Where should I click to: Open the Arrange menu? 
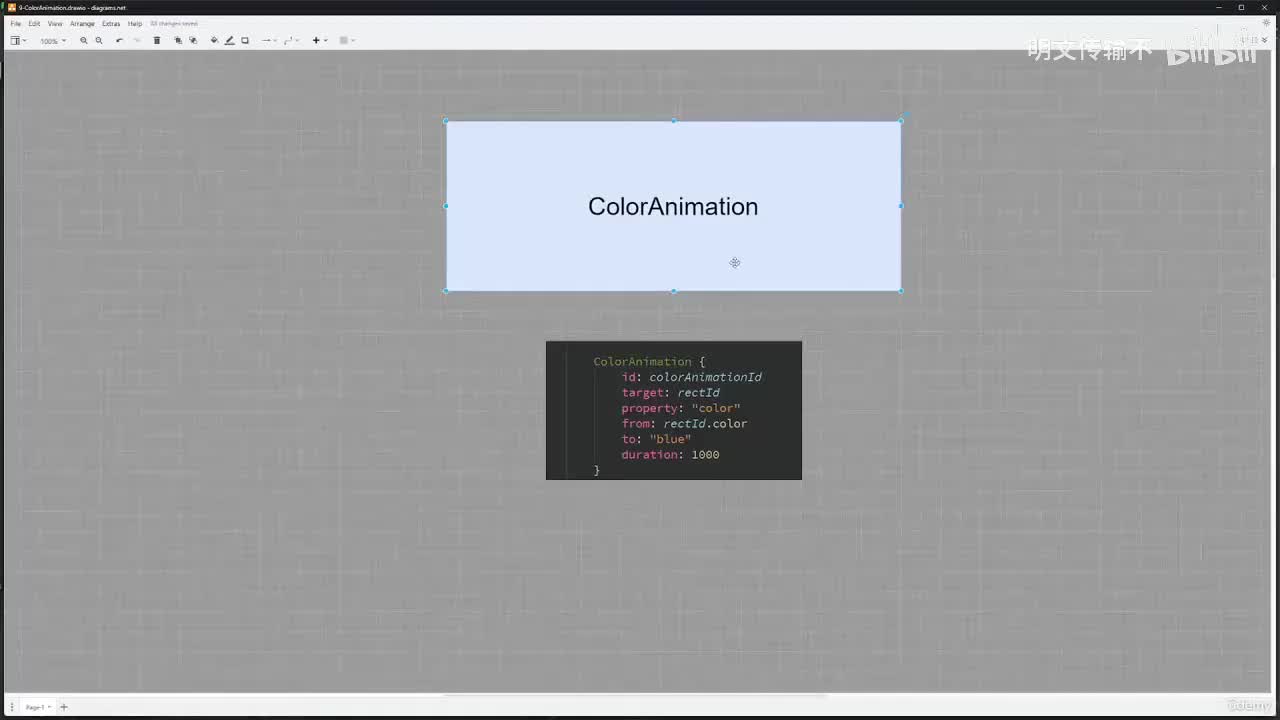click(82, 23)
